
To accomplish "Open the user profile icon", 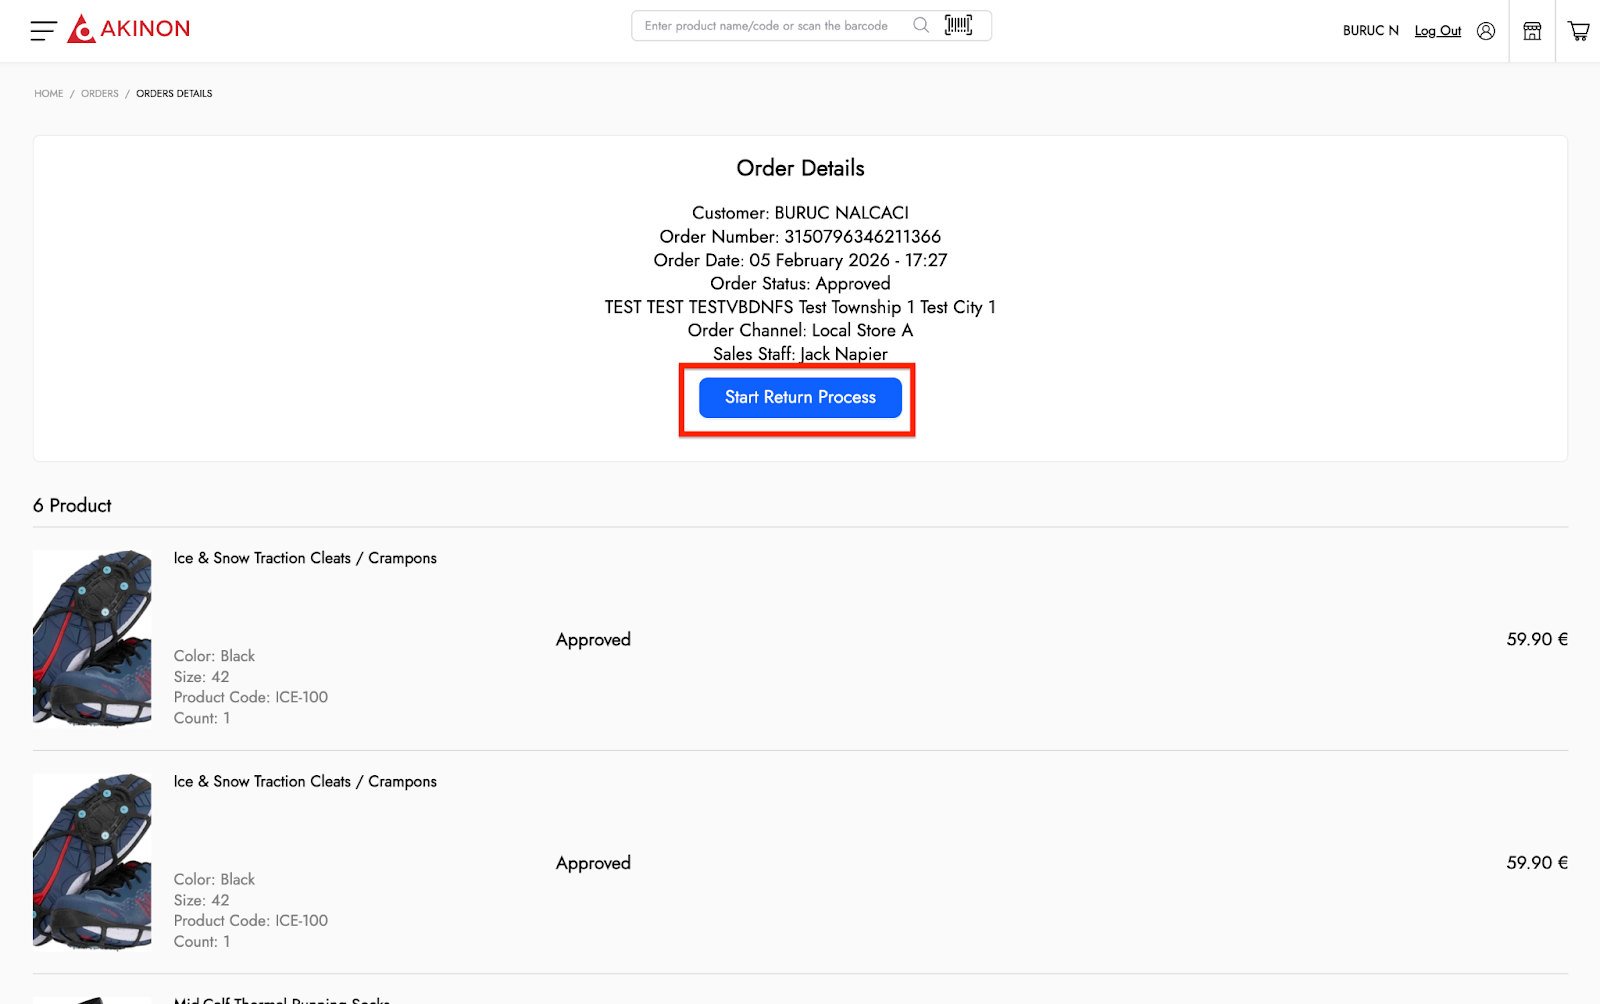I will (x=1486, y=31).
